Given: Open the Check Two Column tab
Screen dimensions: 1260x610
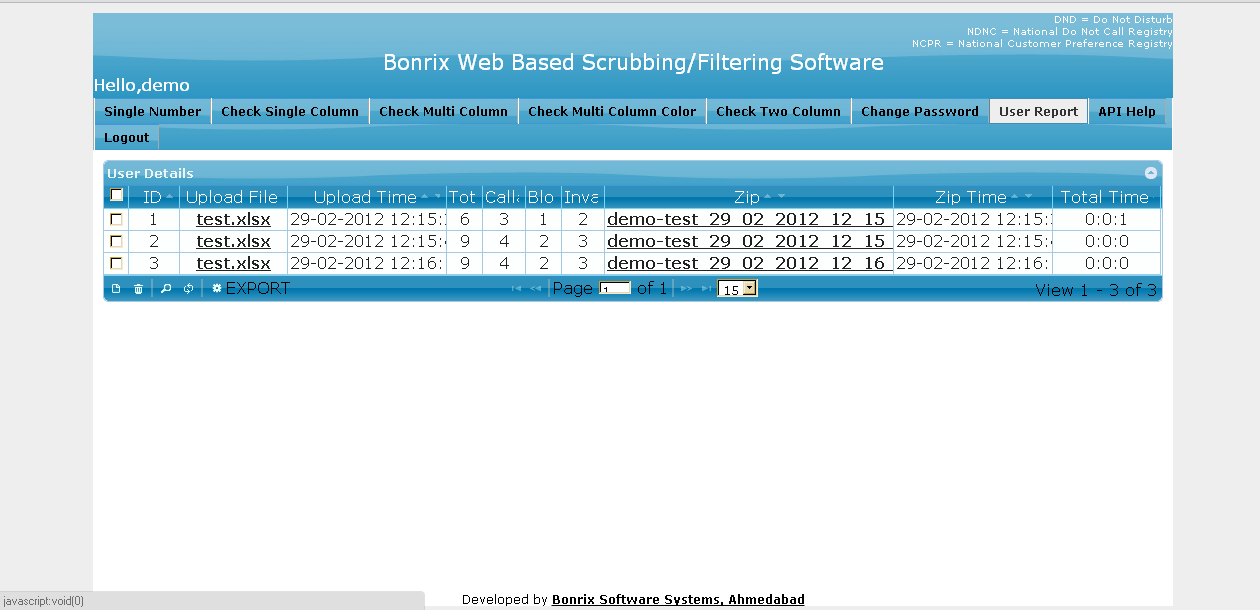Looking at the screenshot, I should 779,111.
